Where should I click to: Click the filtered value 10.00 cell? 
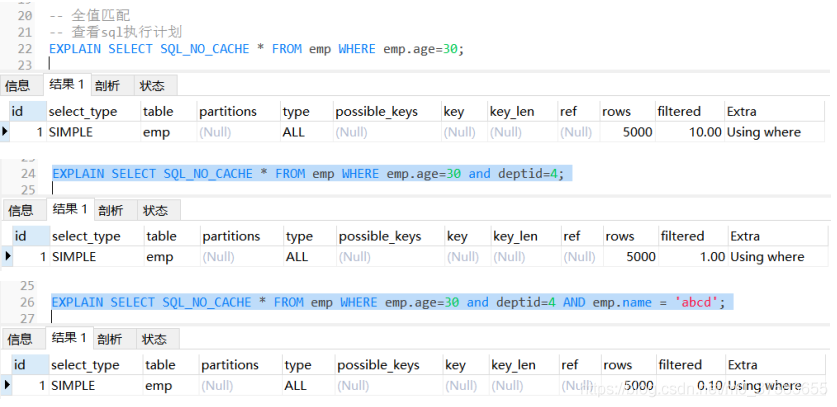[x=688, y=132]
